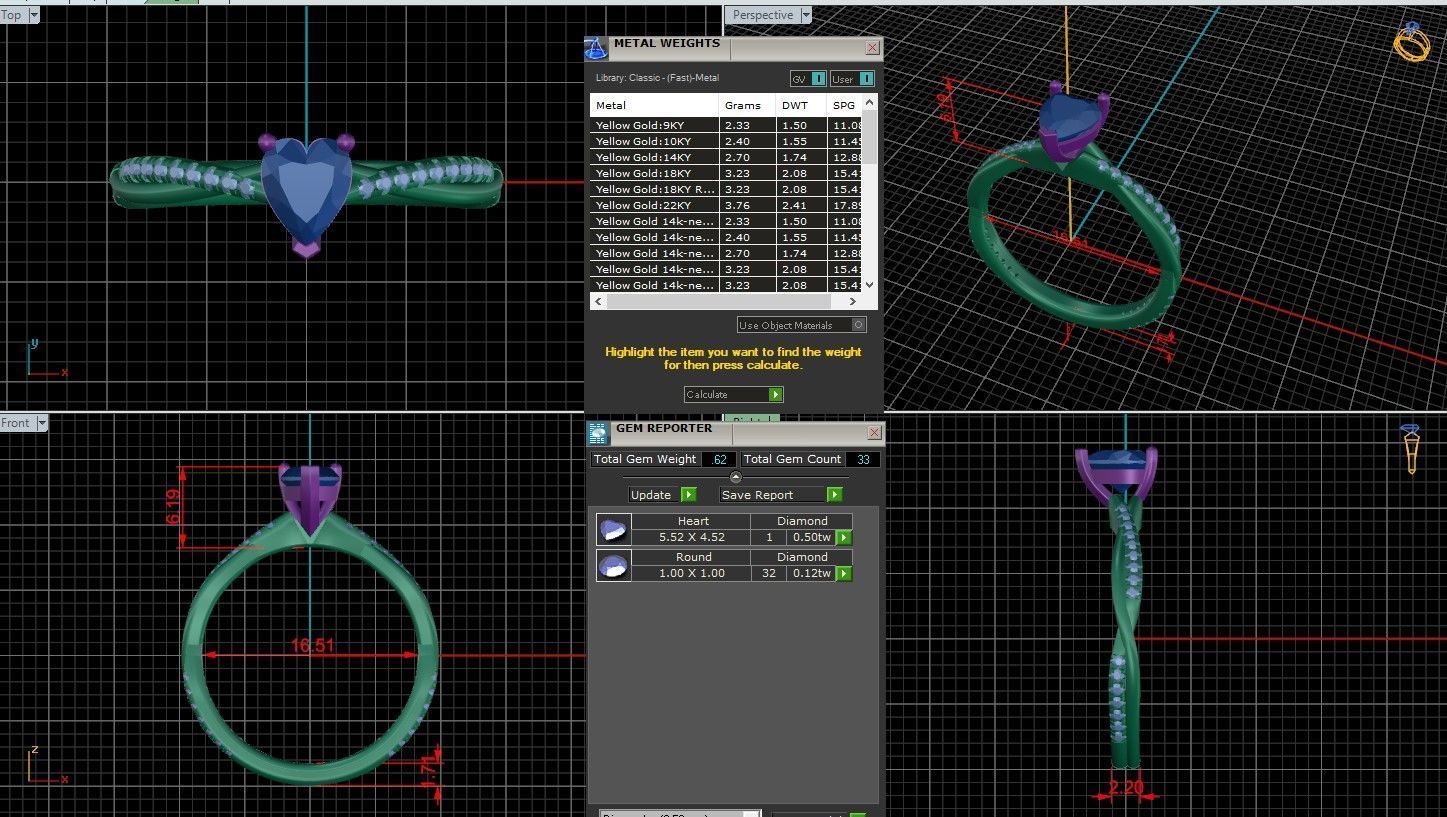The image size is (1447, 817).
Task: Click the 16.51 dimension in Front view
Action: pos(312,646)
